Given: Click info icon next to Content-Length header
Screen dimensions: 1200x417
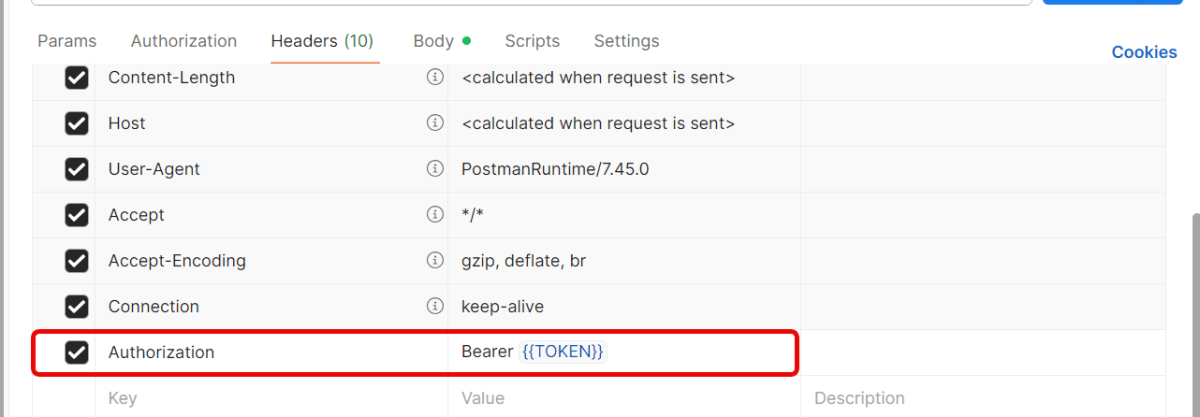Looking at the screenshot, I should [x=435, y=77].
